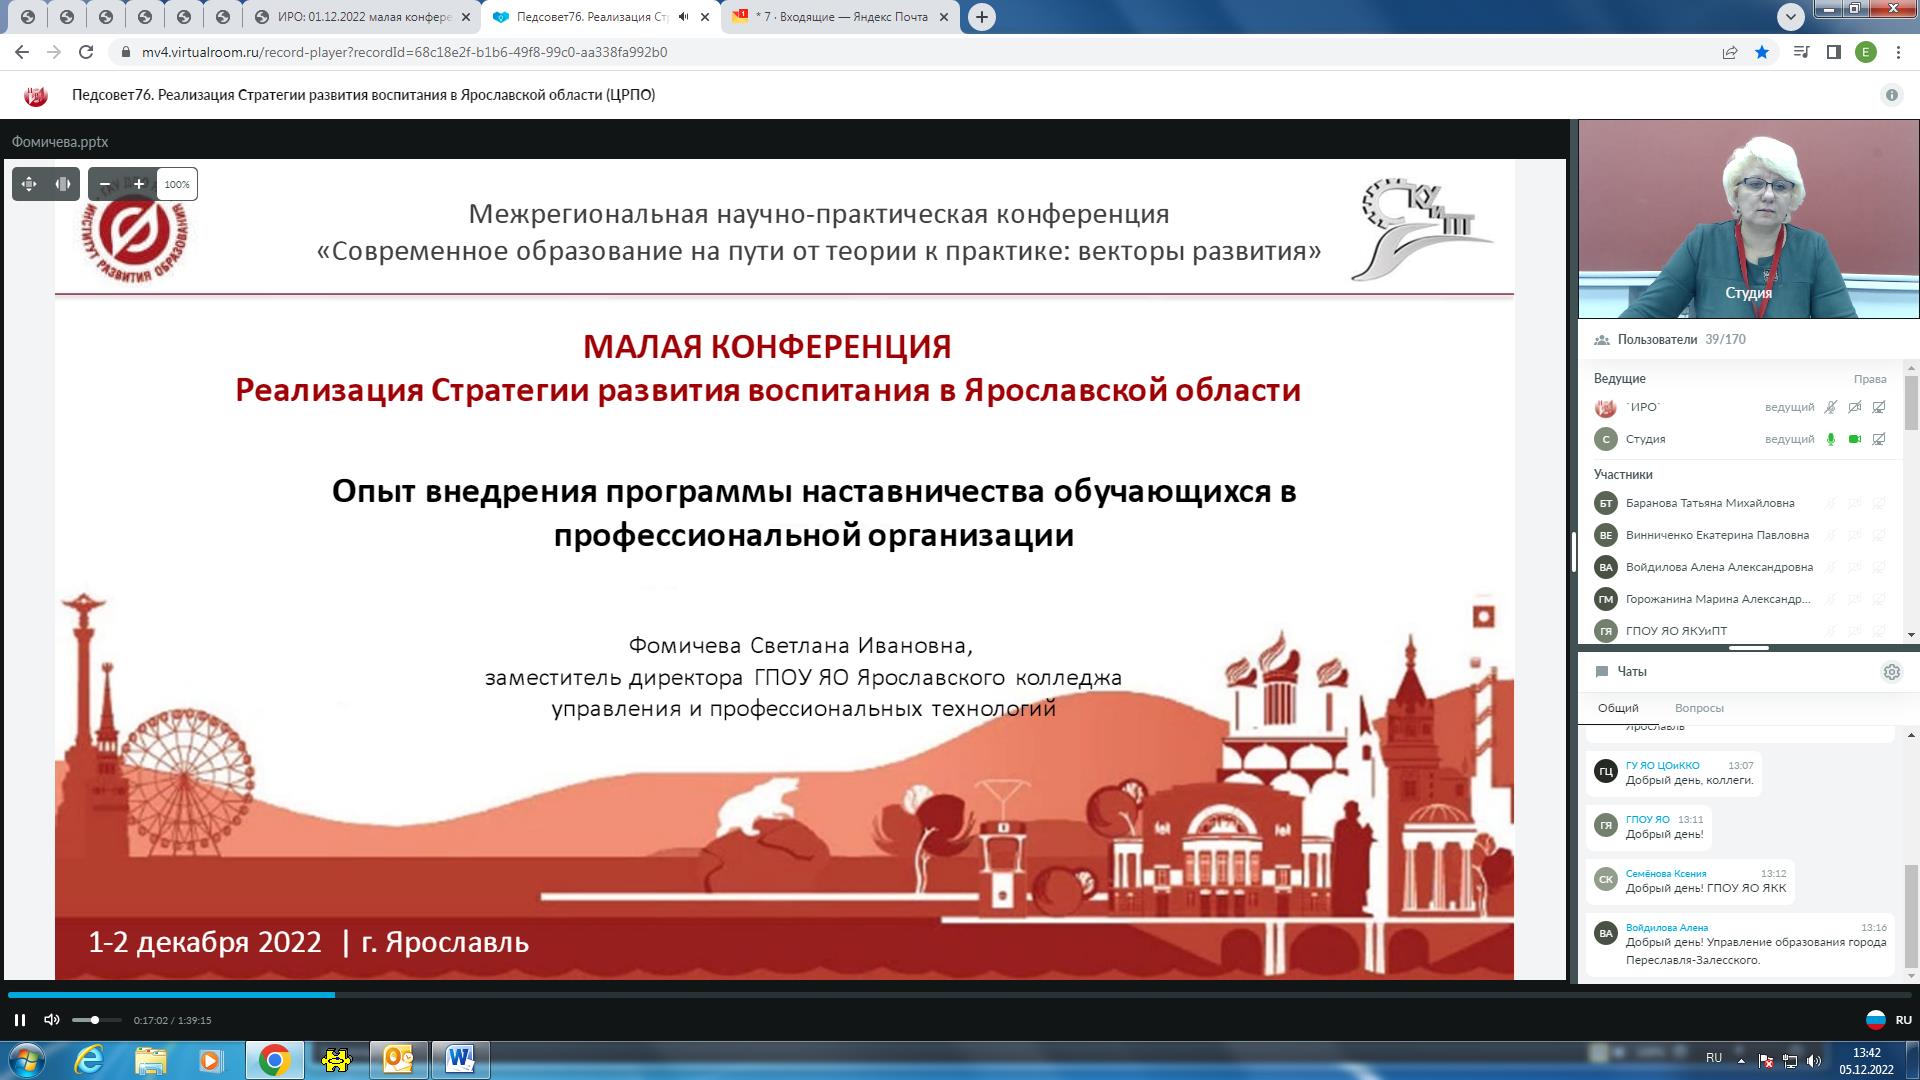The width and height of the screenshot is (1920, 1080).
Task: Show hidden tray icons arrow
Action: 1741,1060
